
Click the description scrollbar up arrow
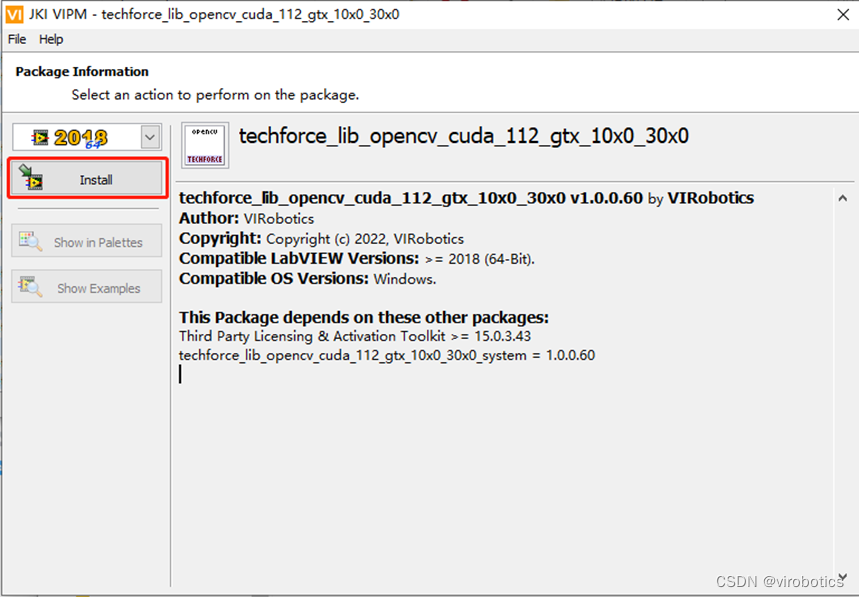point(843,198)
